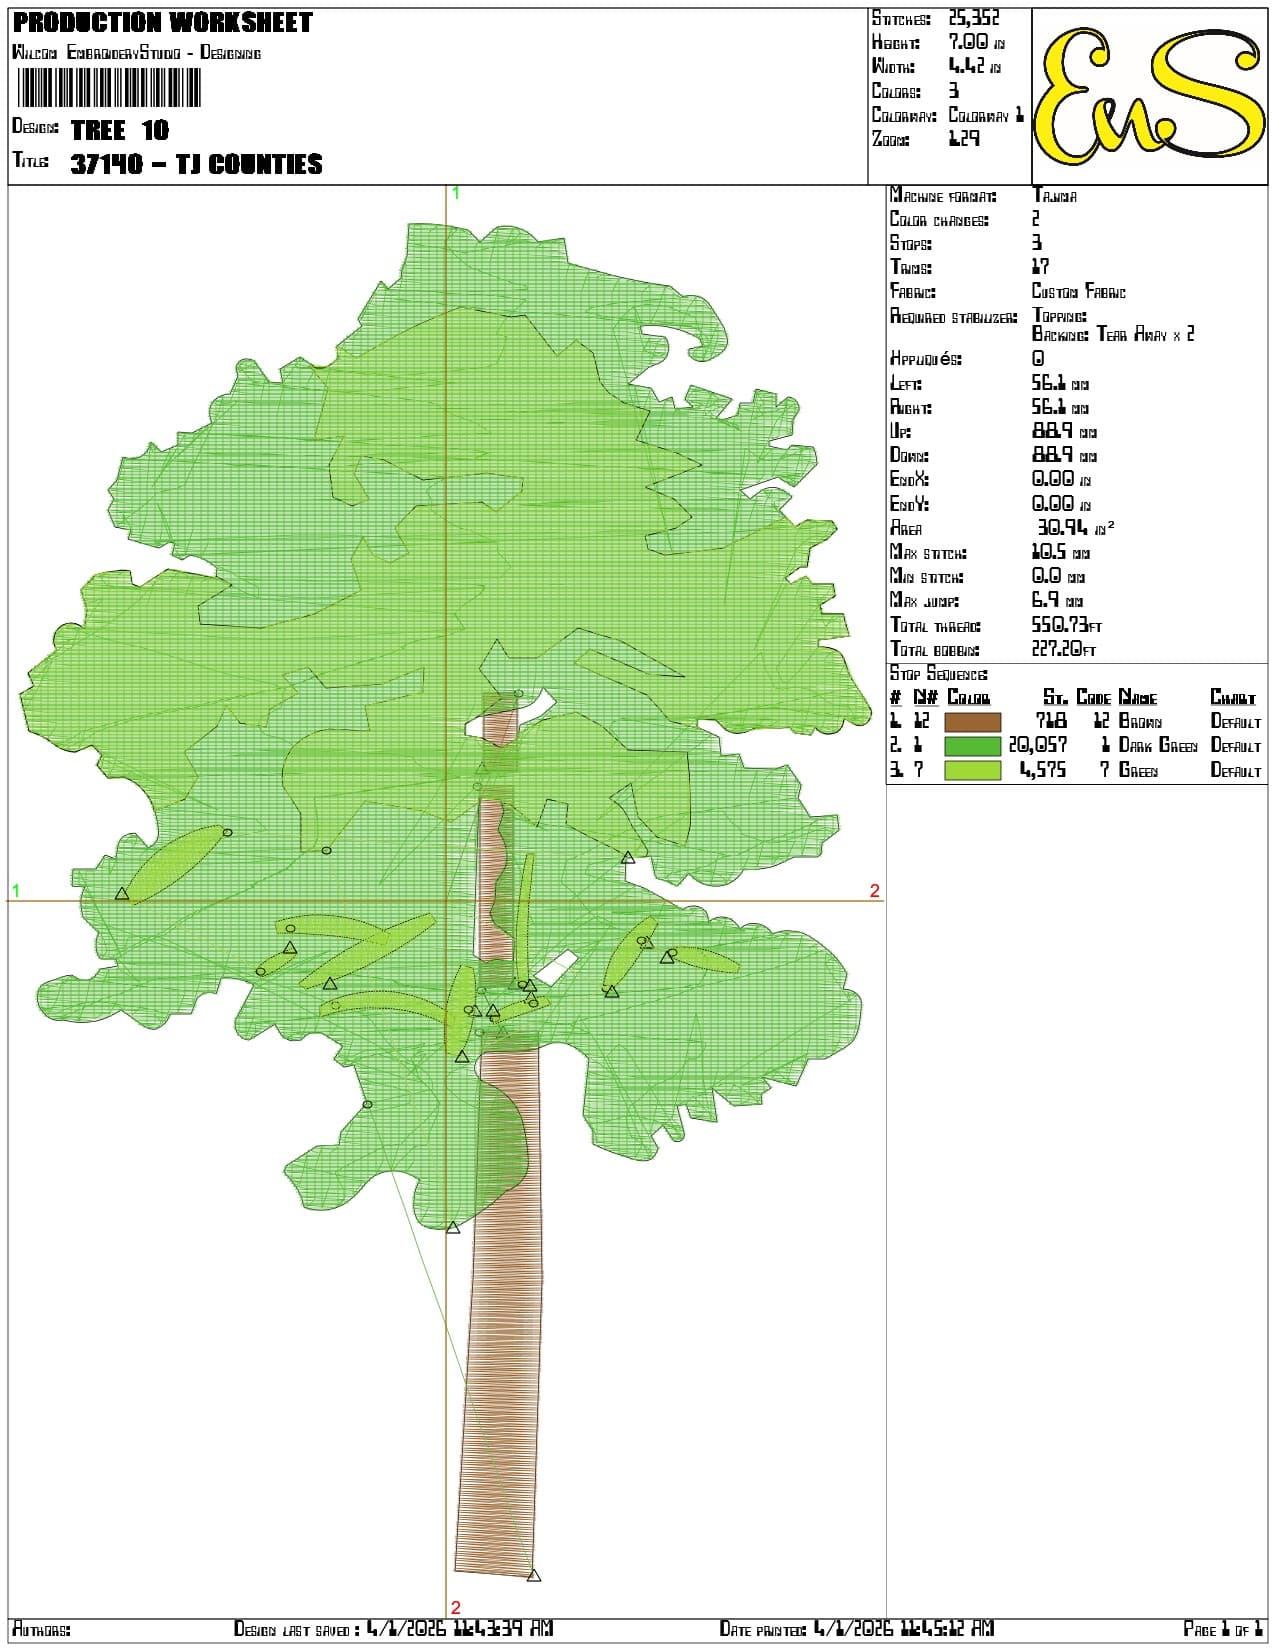Click the title '37140 – TJ COUNTIES'

pos(197,164)
